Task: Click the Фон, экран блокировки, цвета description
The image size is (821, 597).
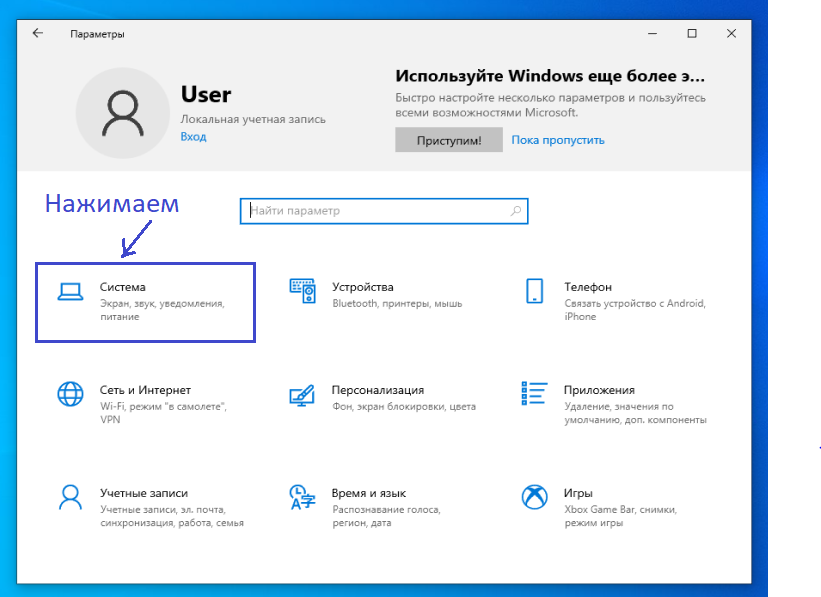Action: click(404, 407)
